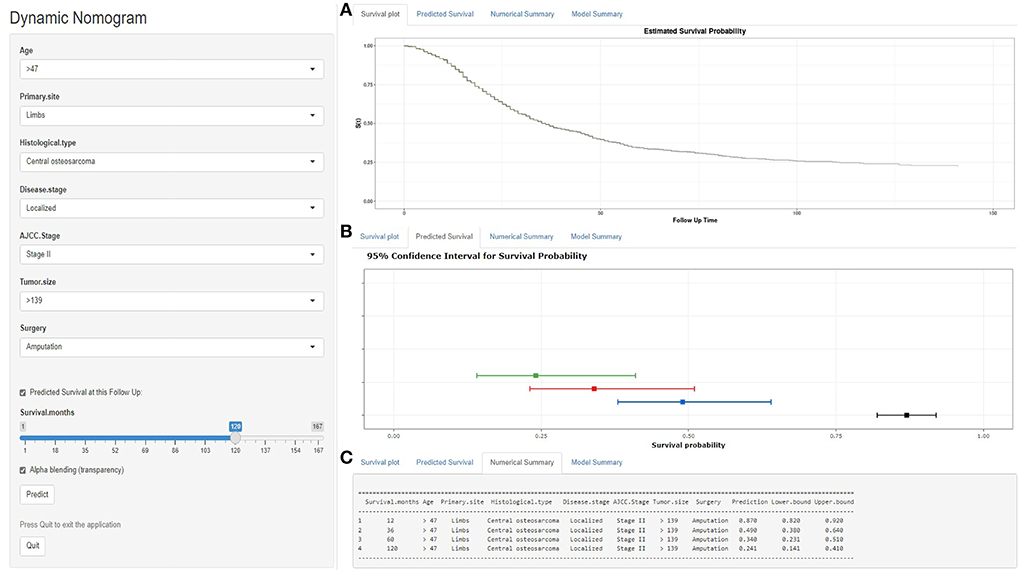Select Survival plot tab in panel B

click(380, 236)
